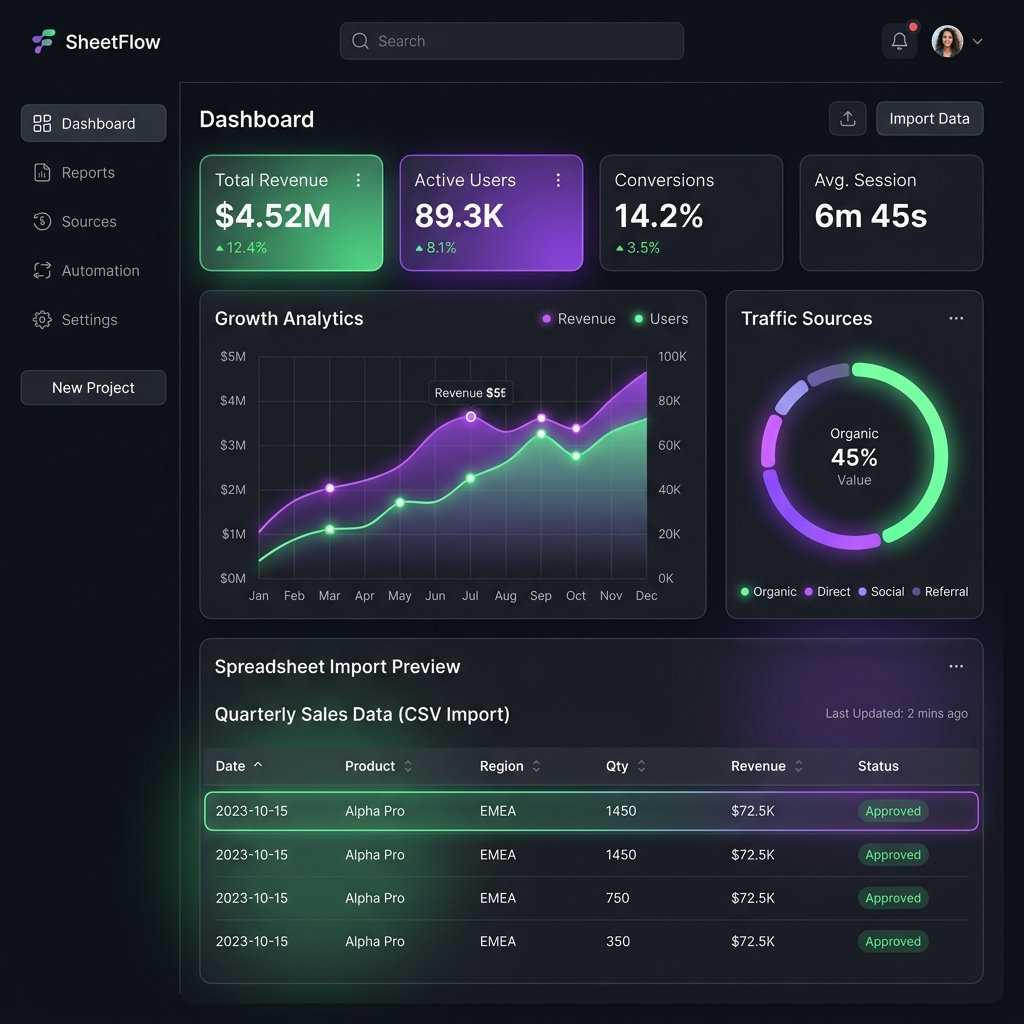Open Settings from the sidebar
The image size is (1024, 1024).
(93, 319)
